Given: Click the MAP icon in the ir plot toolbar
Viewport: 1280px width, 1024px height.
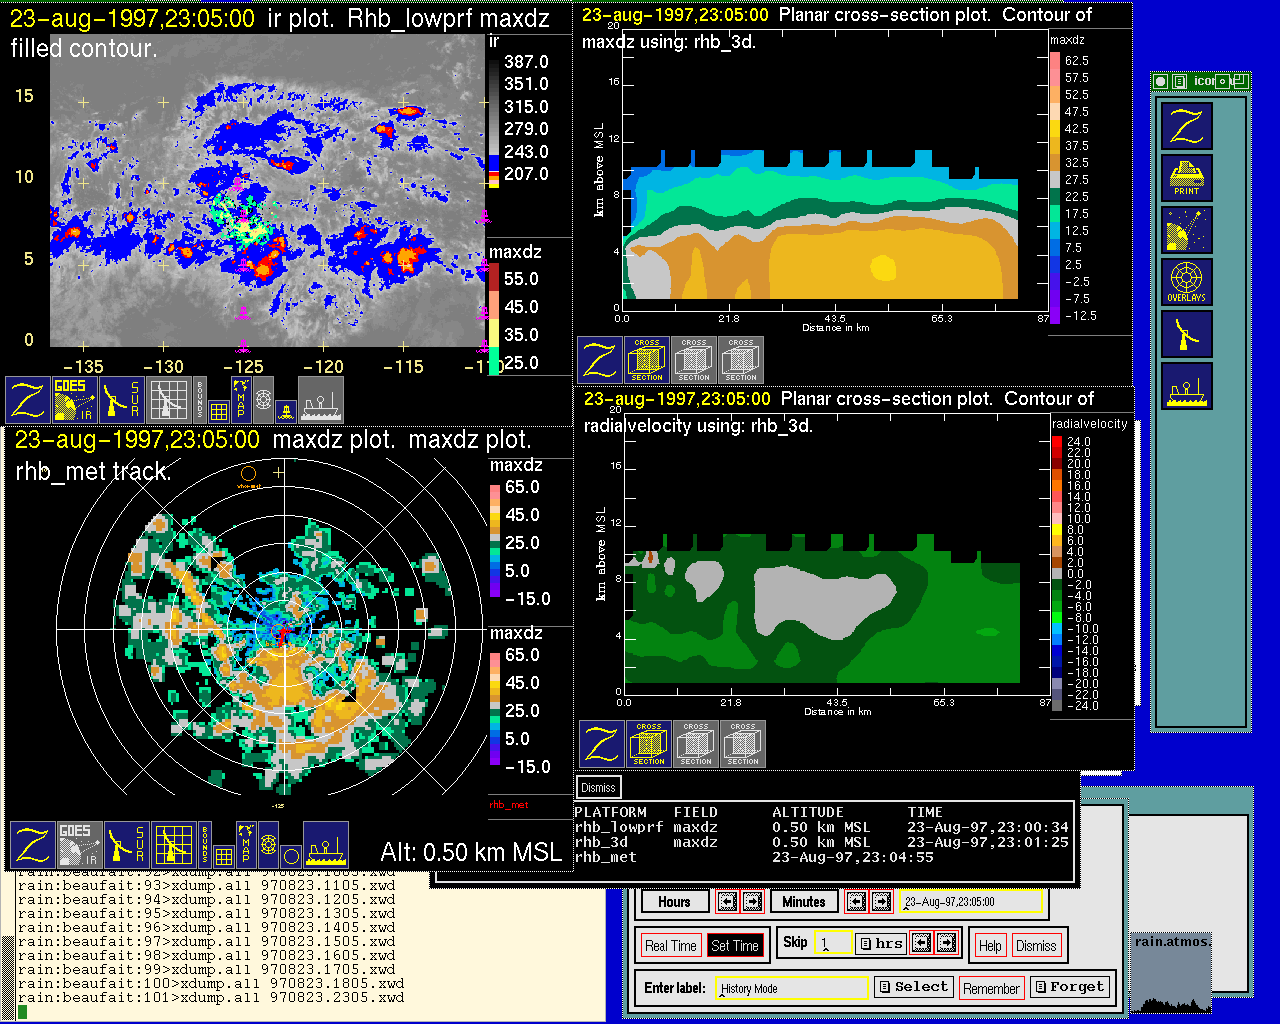Looking at the screenshot, I should pos(241,398).
